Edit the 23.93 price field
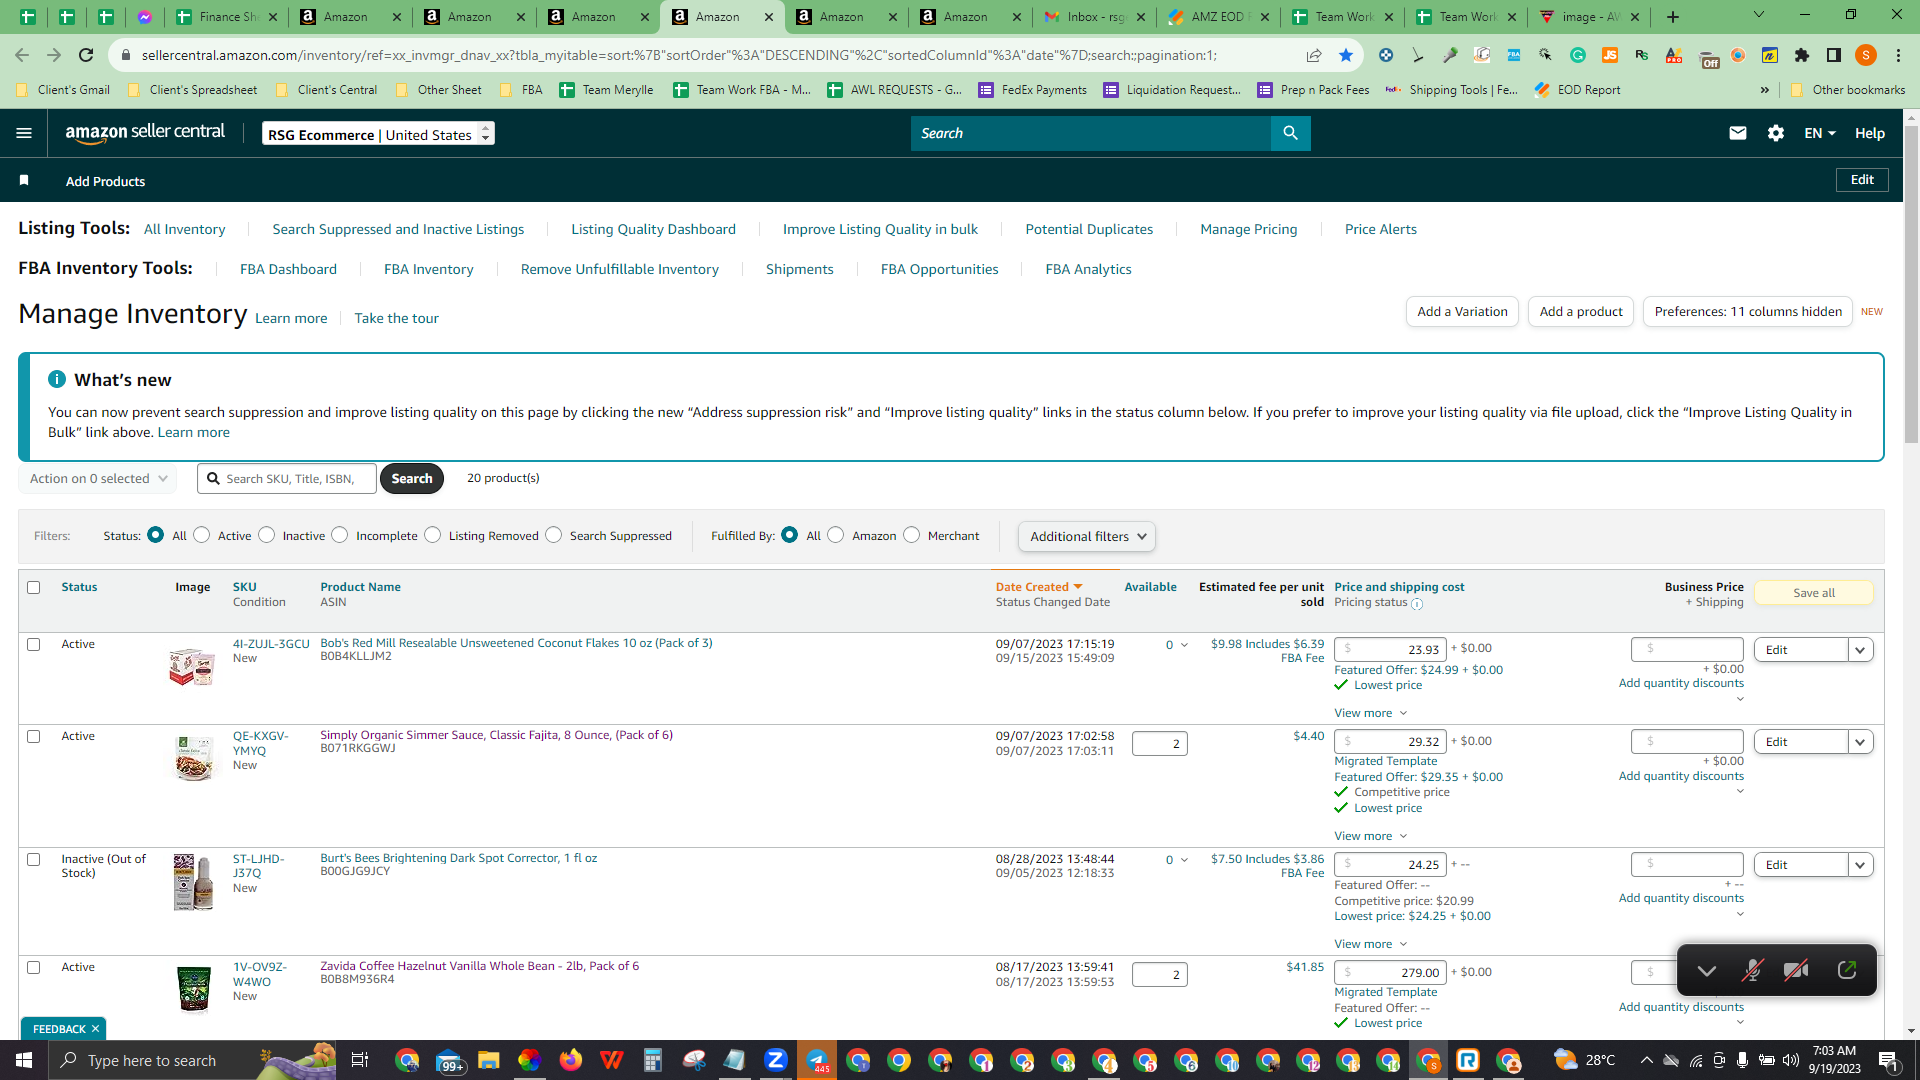1920x1080 pixels. point(1390,650)
